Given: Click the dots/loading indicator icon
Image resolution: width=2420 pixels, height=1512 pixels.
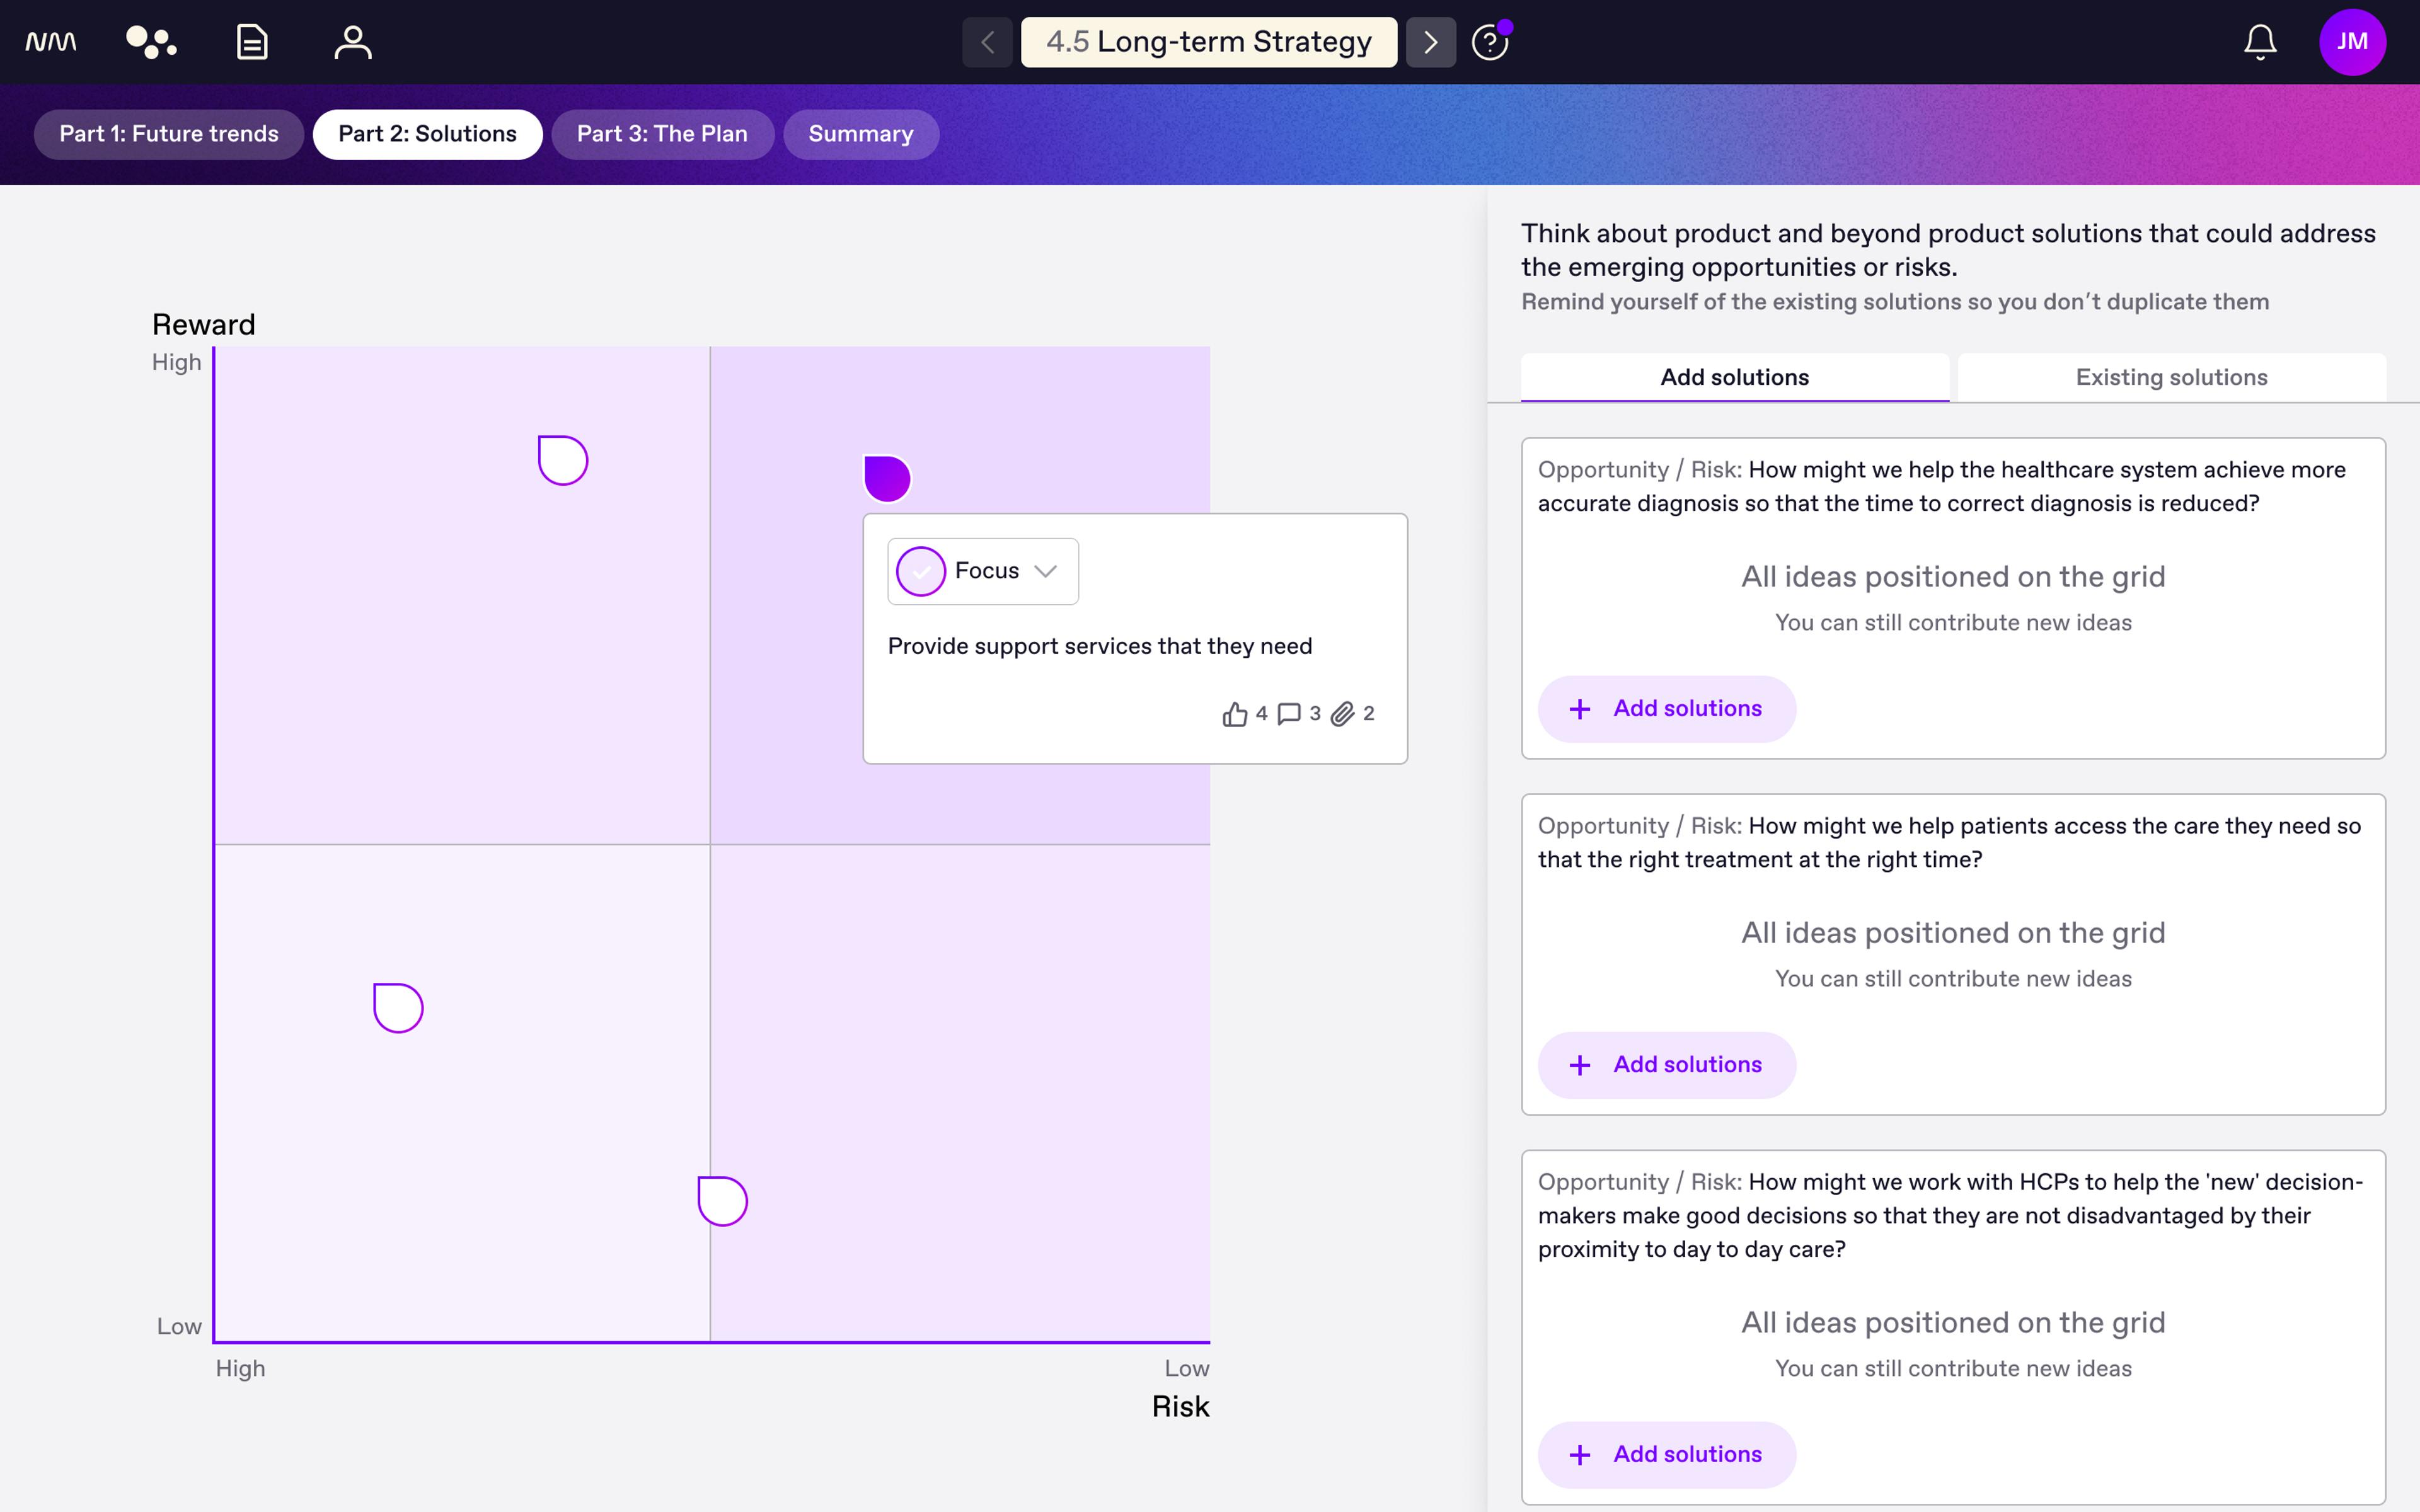Looking at the screenshot, I should [x=152, y=42].
